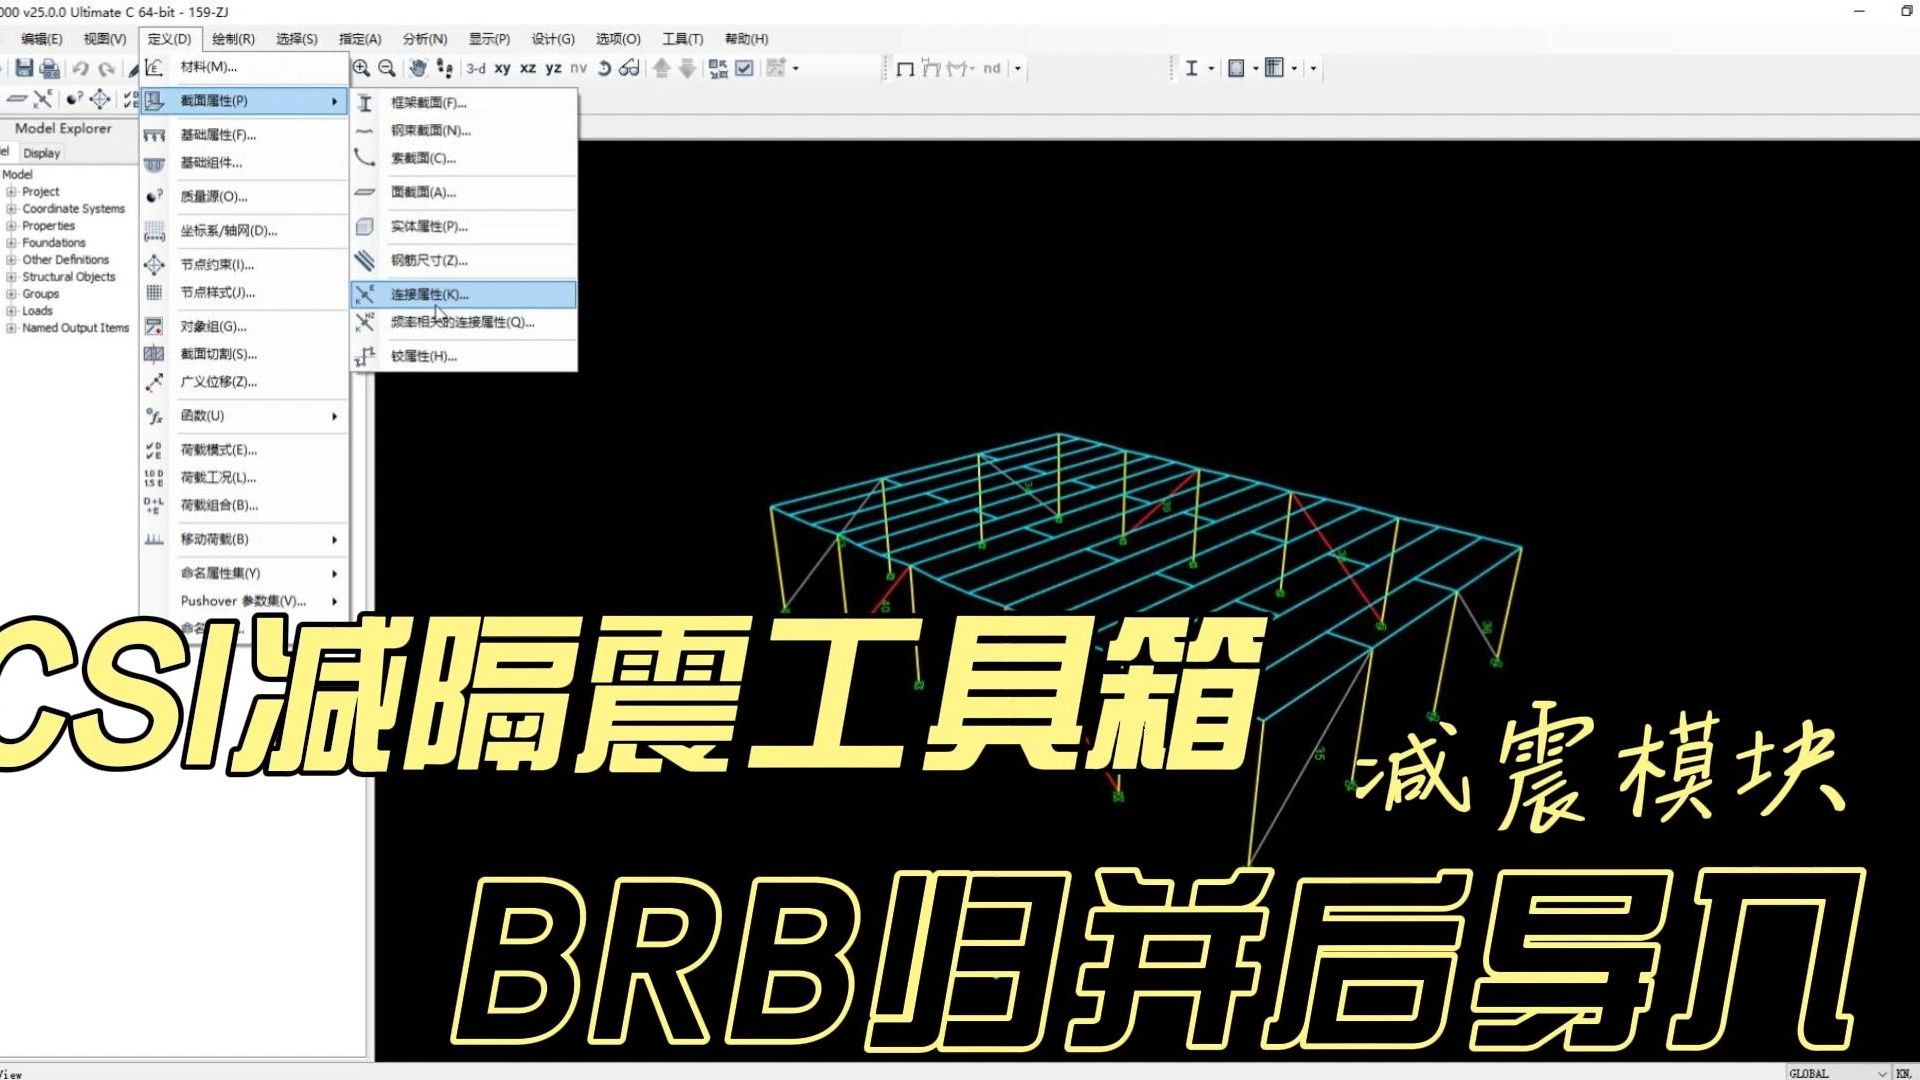Expand the Properties tree node
Image resolution: width=1920 pixels, height=1080 pixels.
tap(11, 226)
